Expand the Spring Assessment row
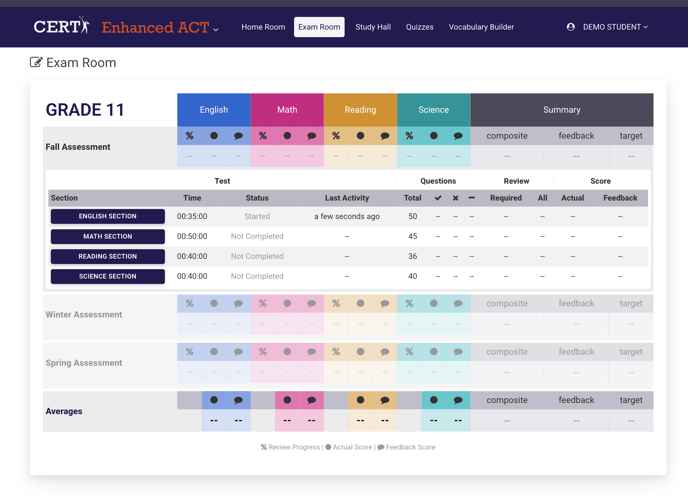The height and width of the screenshot is (496, 688). [84, 363]
